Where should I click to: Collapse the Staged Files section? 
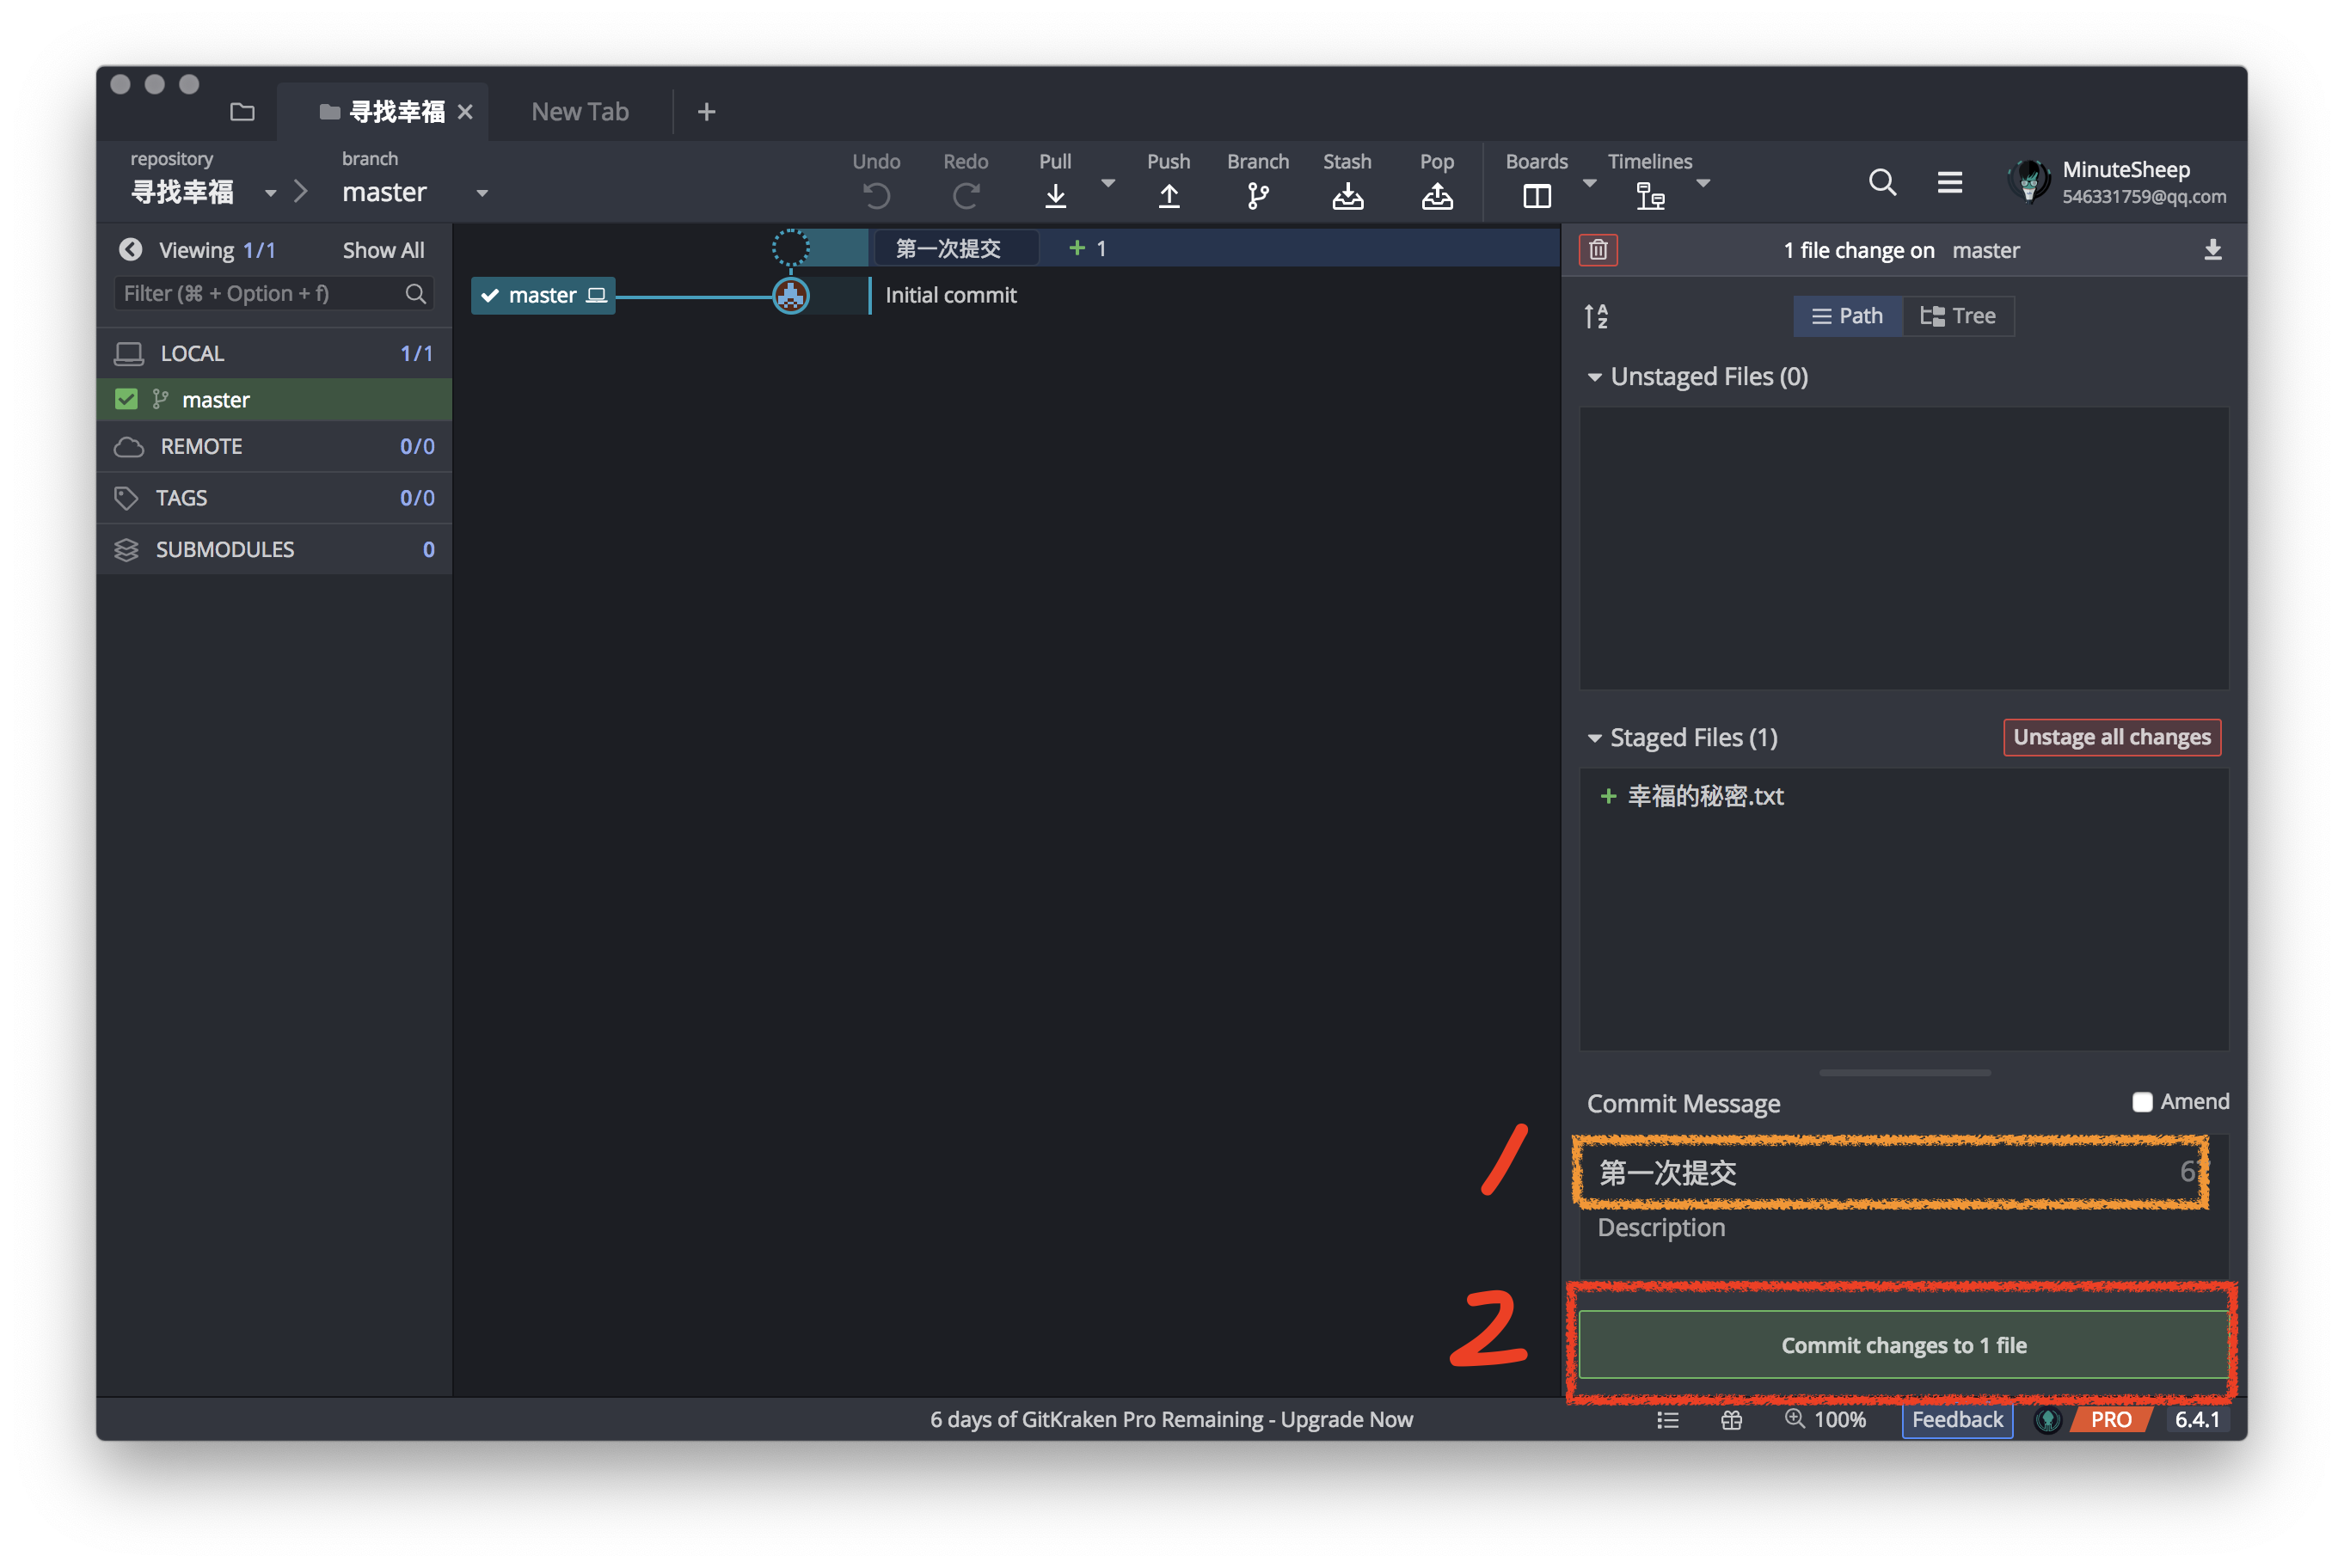1594,738
